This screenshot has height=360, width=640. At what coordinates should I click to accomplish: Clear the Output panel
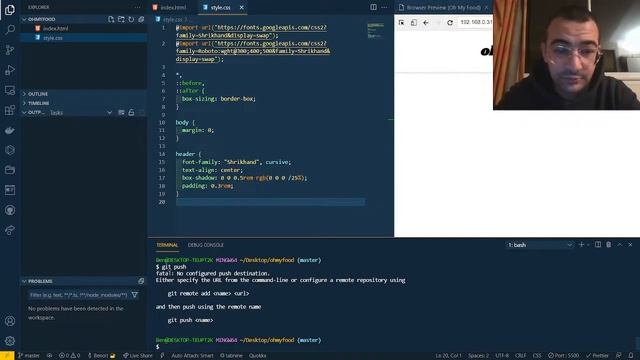point(121,112)
